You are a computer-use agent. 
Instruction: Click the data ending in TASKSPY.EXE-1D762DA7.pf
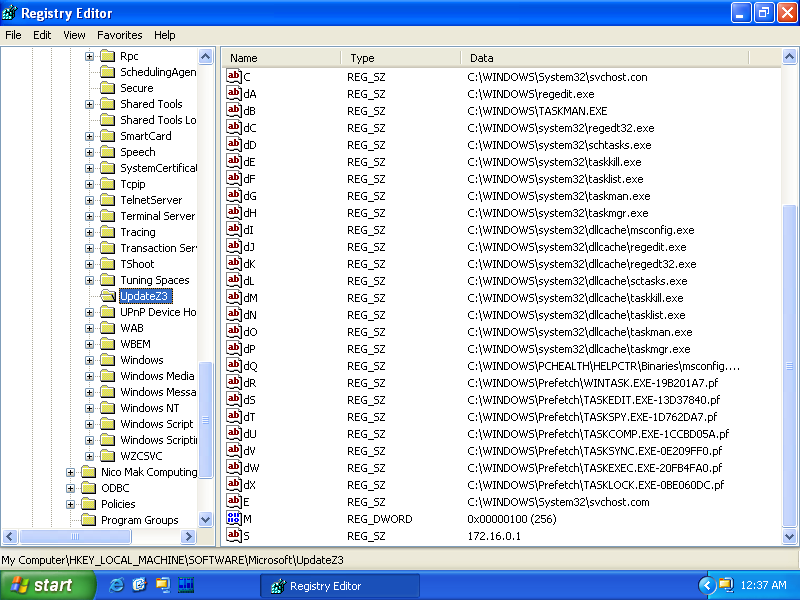click(x=592, y=417)
